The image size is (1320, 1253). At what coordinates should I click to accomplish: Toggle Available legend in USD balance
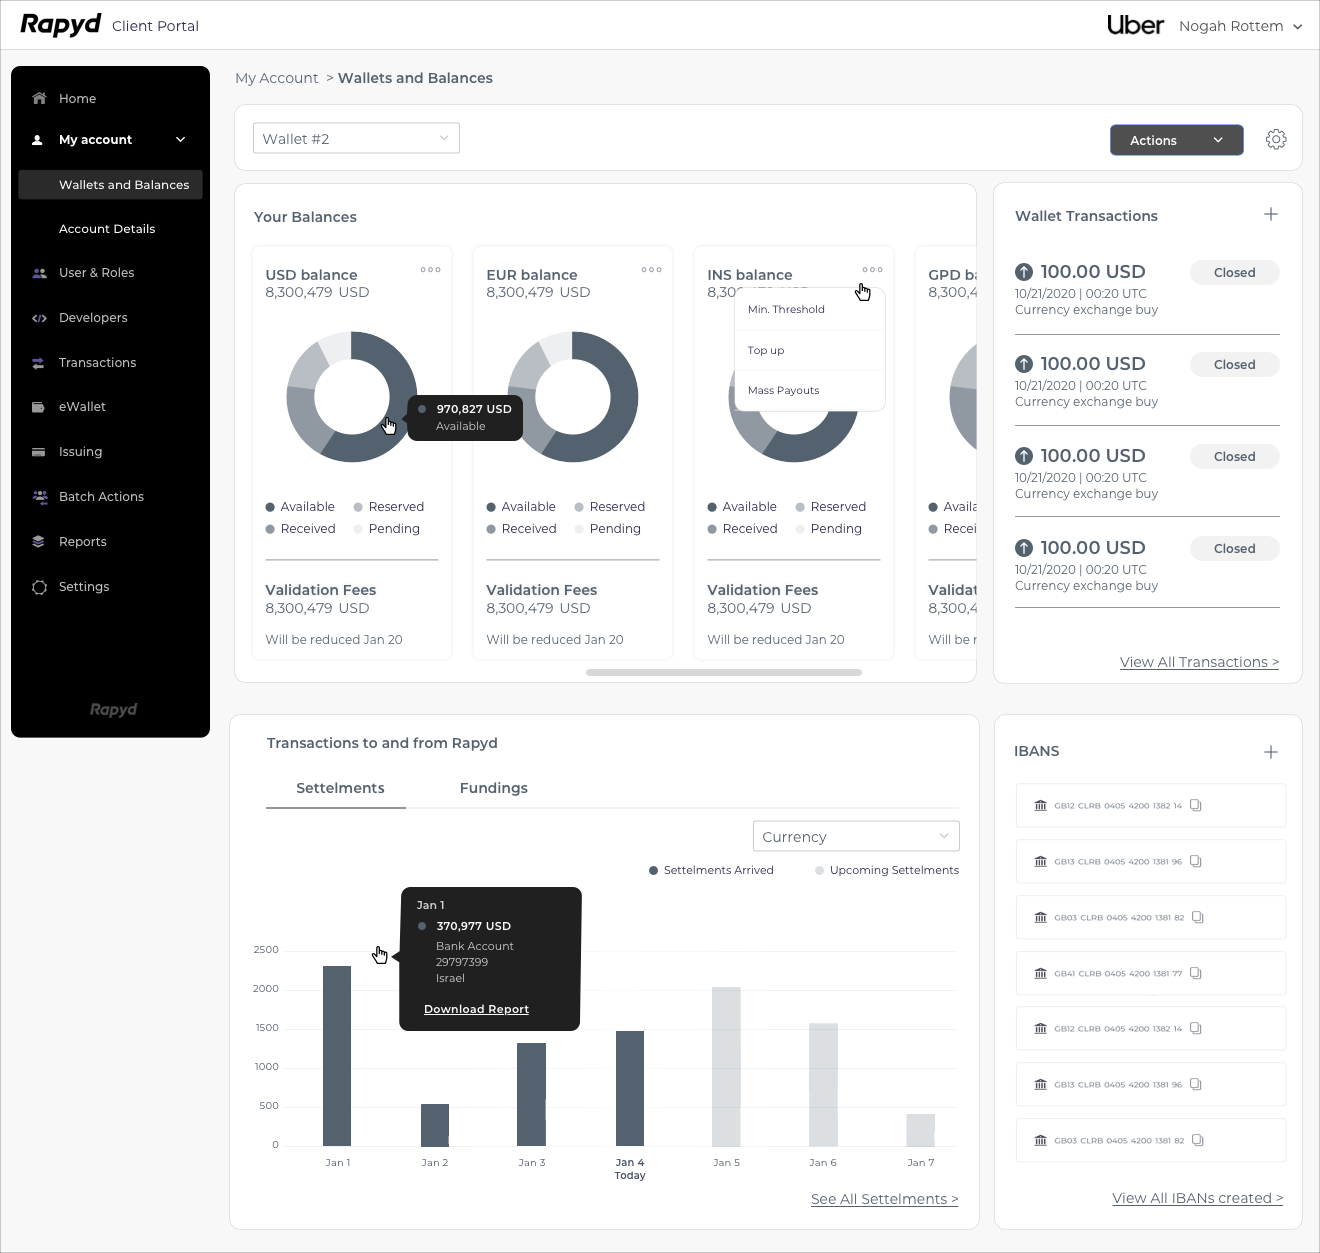click(x=300, y=507)
